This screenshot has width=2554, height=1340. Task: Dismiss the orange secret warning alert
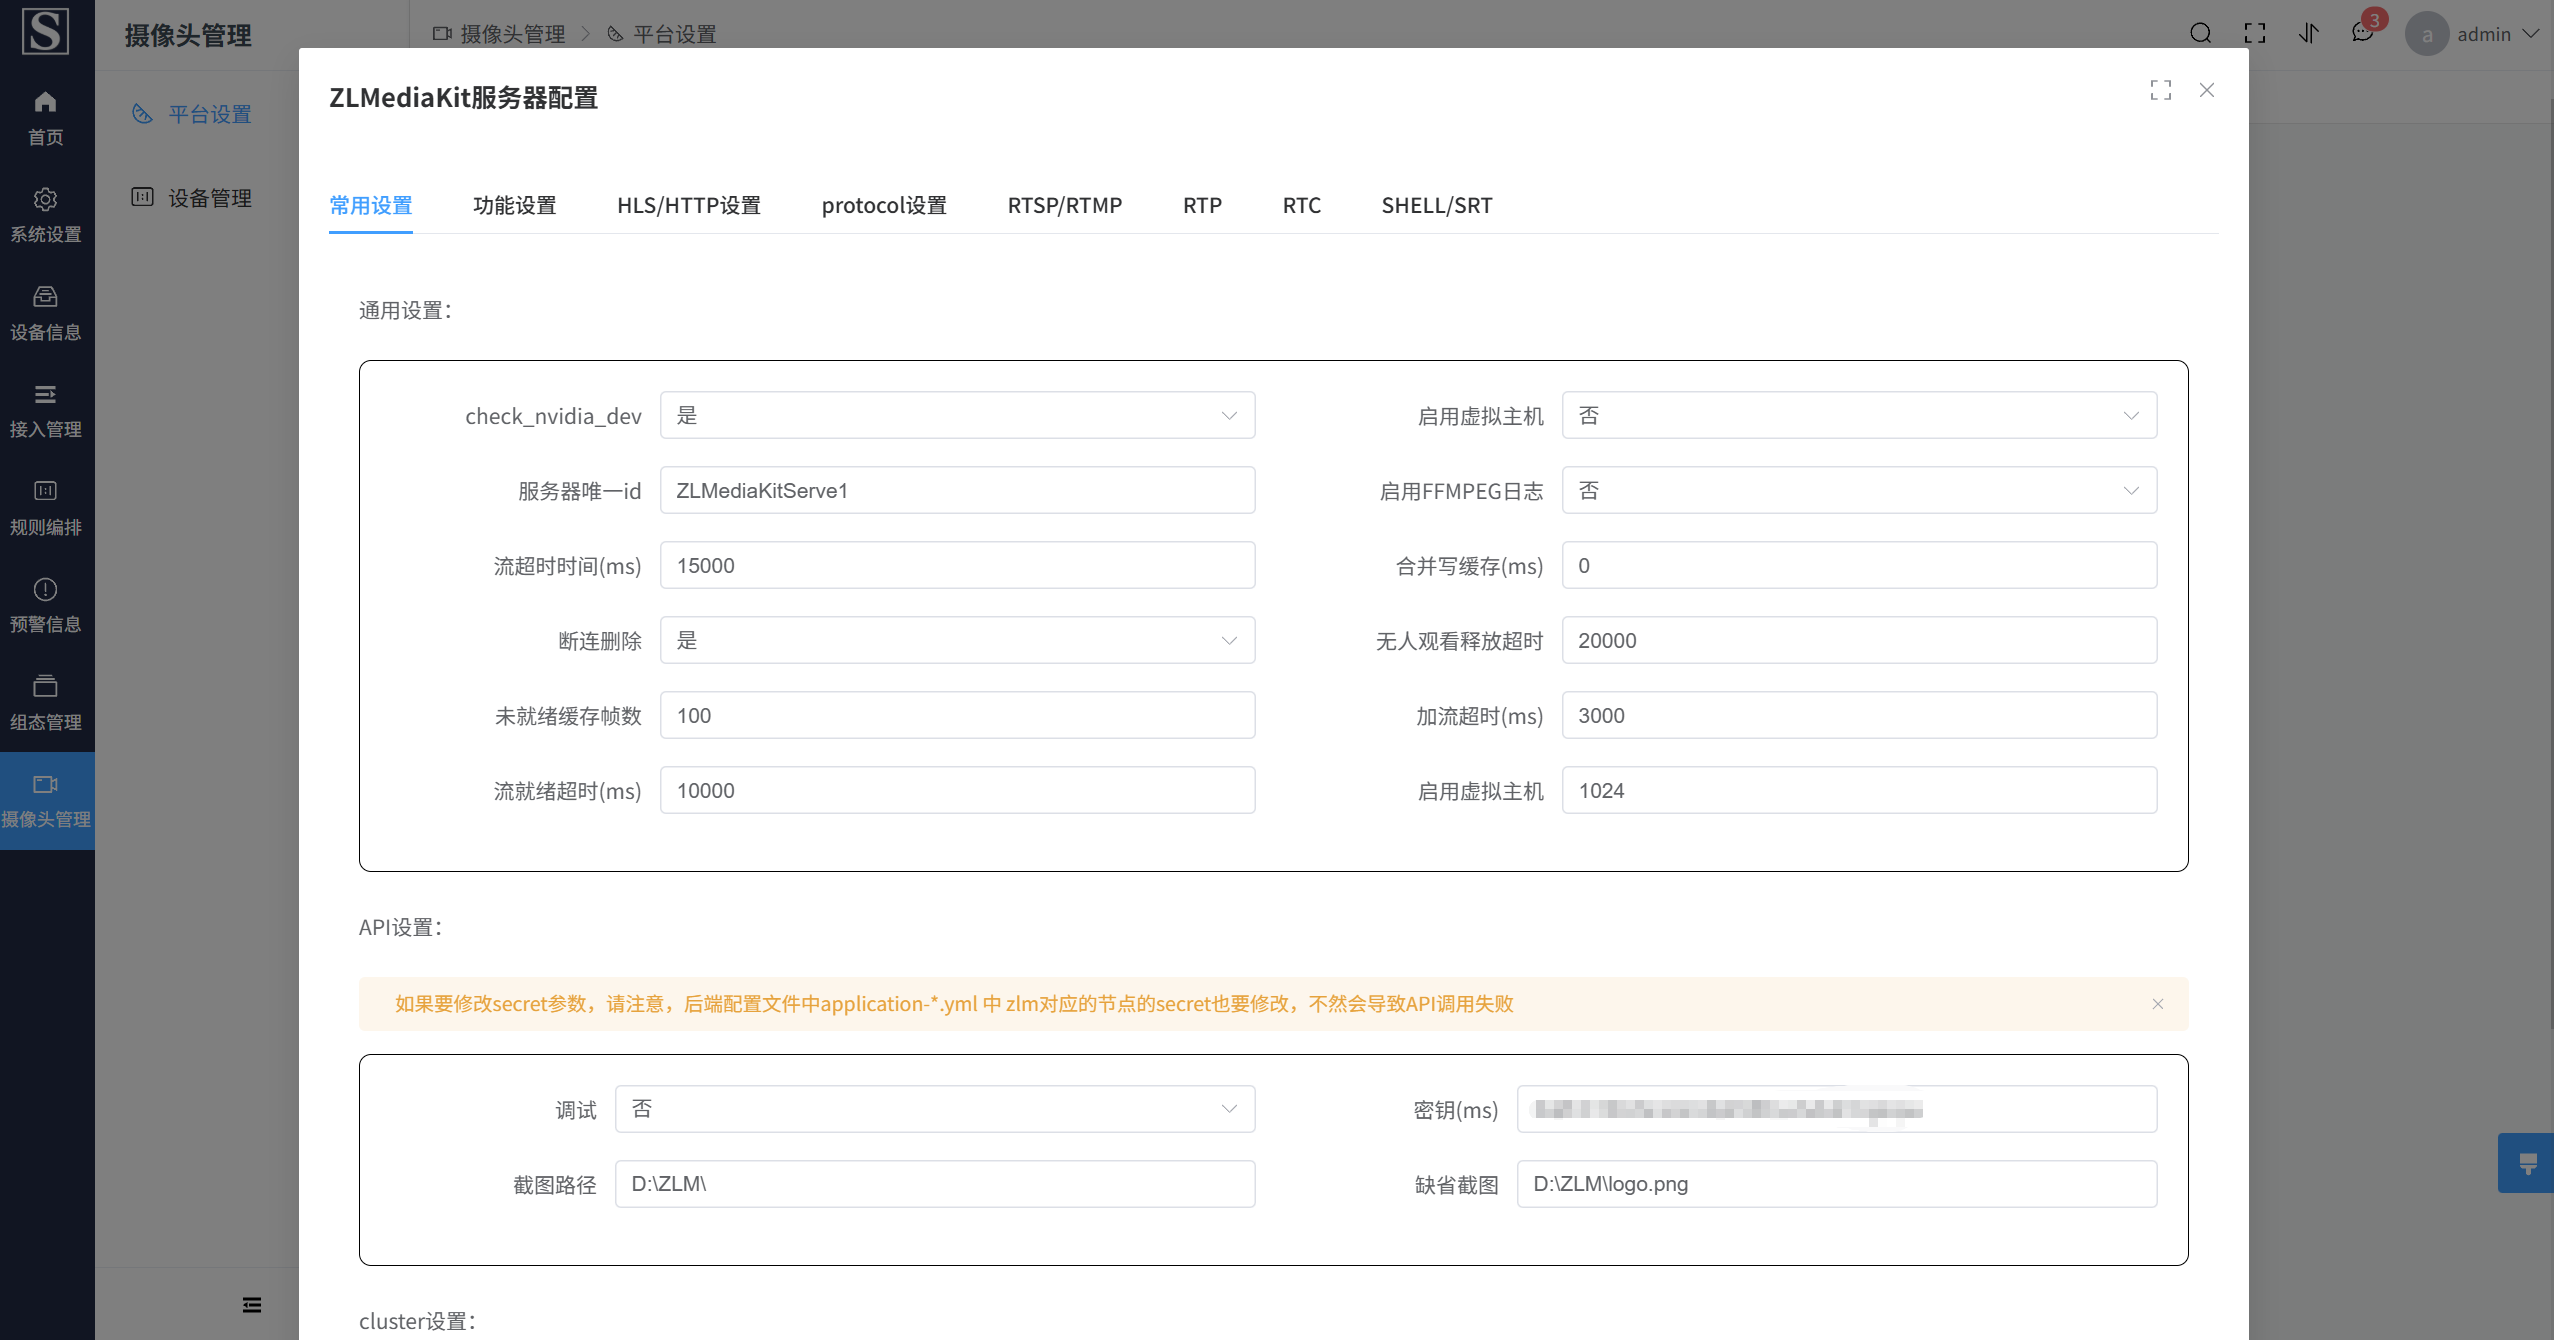pos(2158,1004)
